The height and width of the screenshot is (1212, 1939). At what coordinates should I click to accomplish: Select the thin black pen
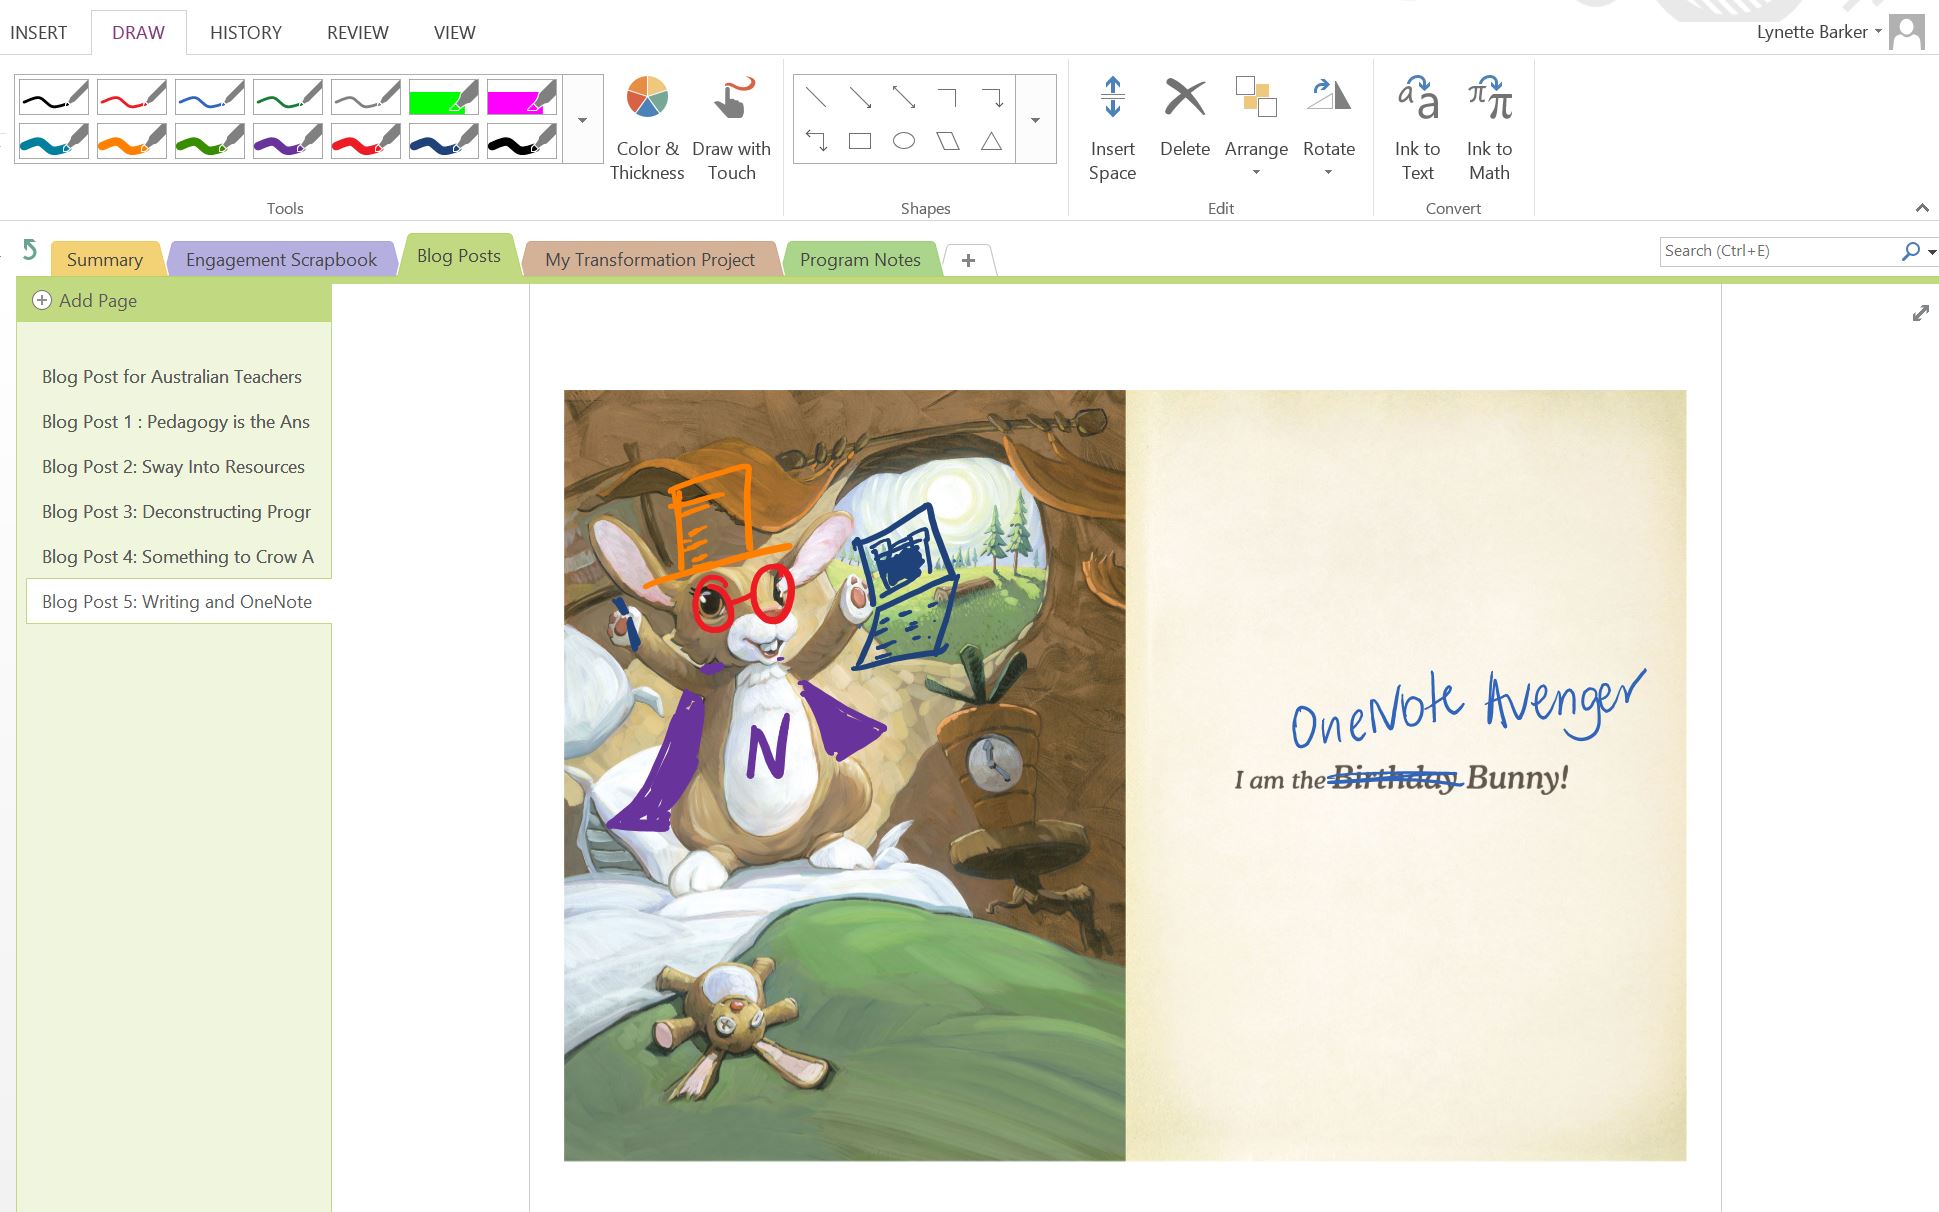point(54,98)
